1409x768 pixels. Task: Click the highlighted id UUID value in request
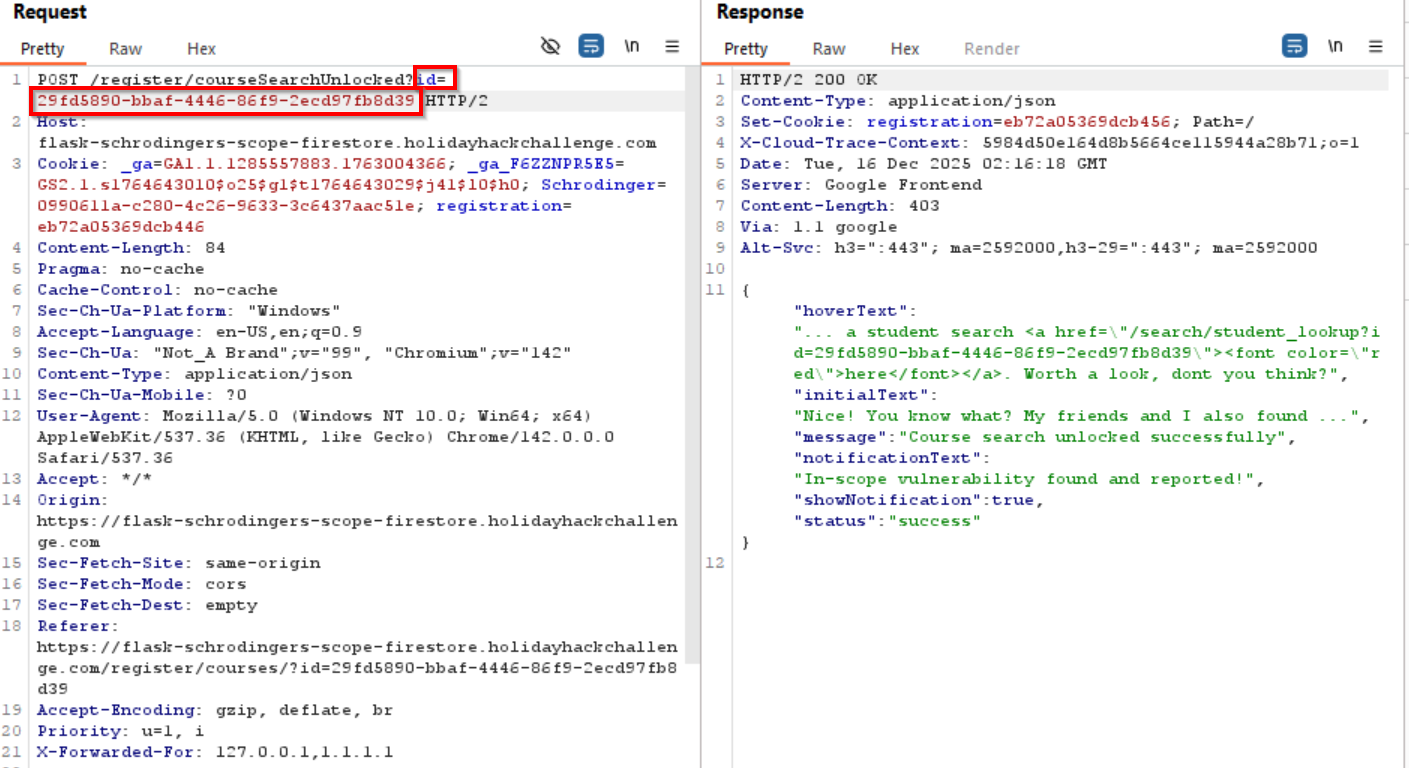[225, 100]
